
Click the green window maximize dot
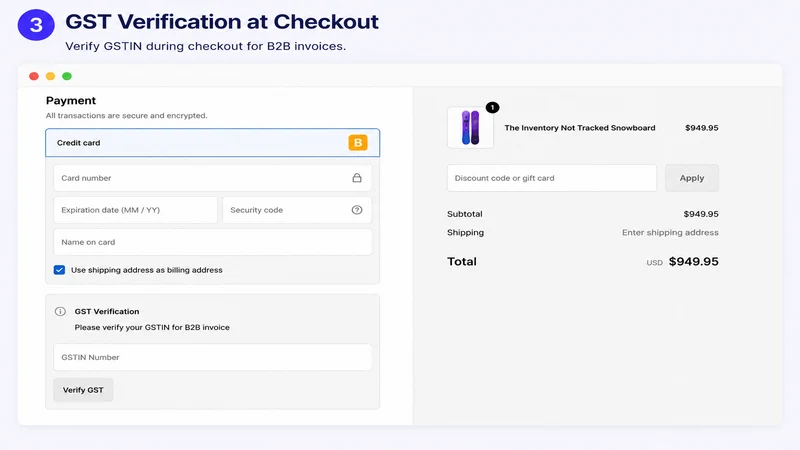click(x=67, y=76)
